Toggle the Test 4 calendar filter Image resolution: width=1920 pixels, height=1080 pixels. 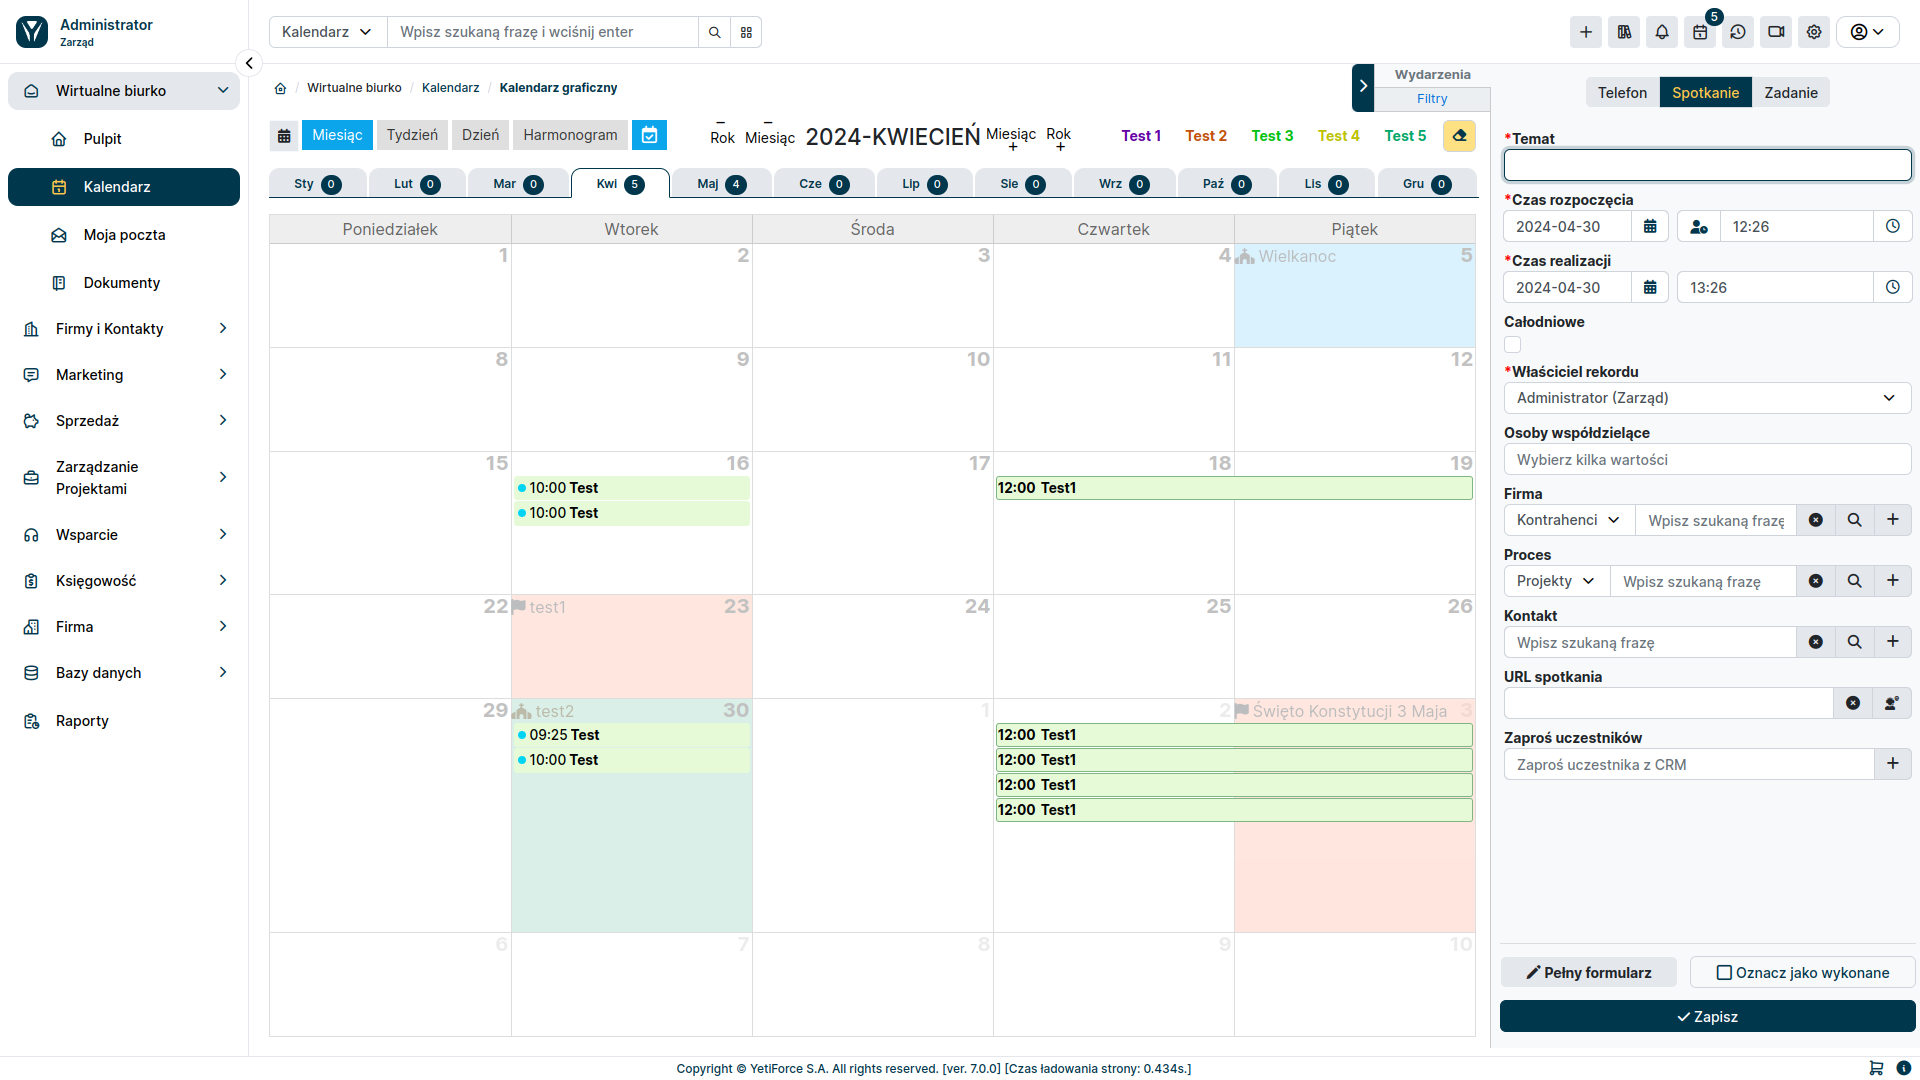point(1338,136)
